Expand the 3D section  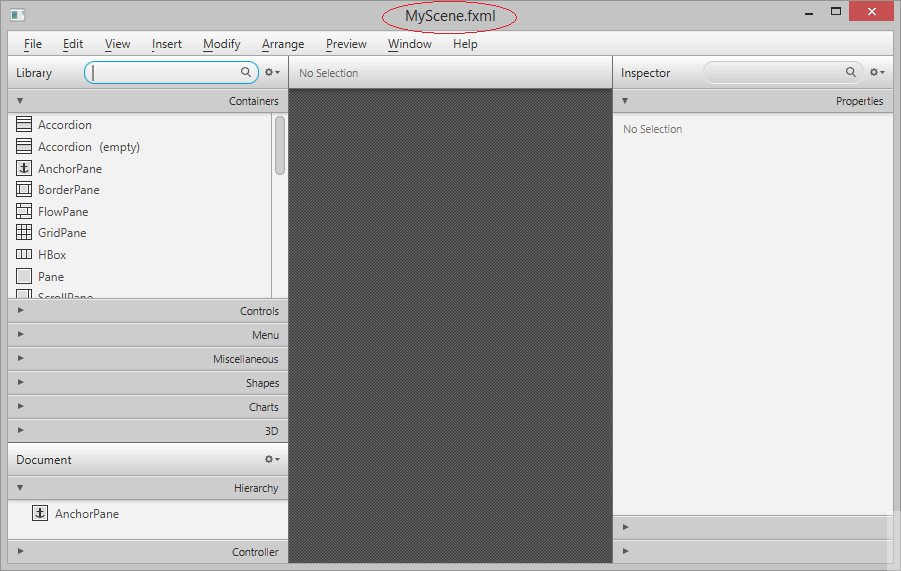[148, 431]
